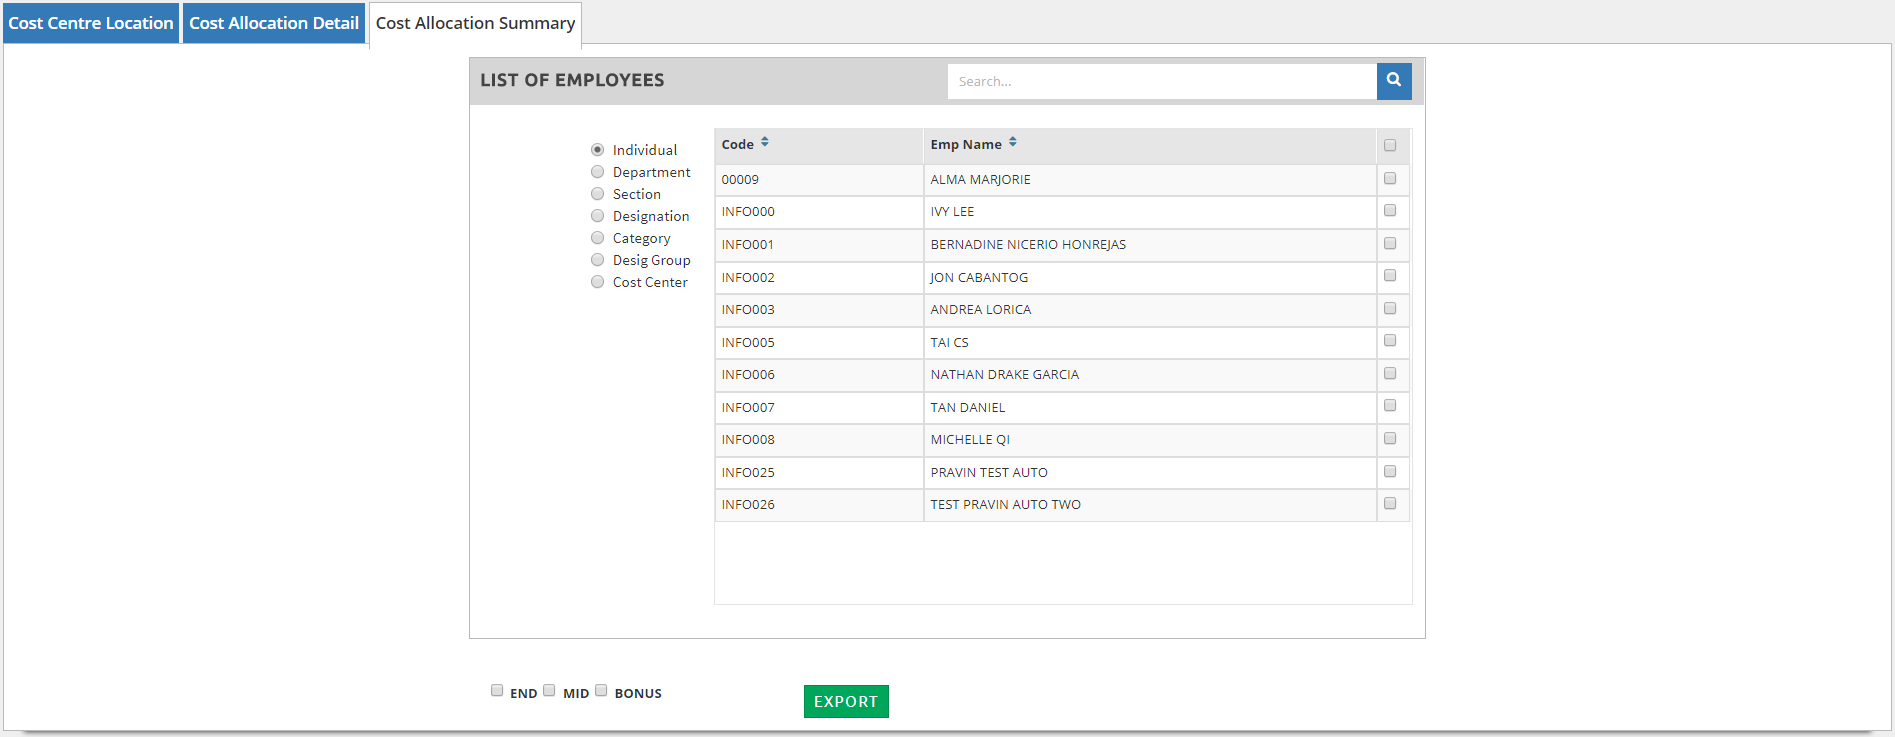Open the Cost Centre Location tab
This screenshot has height=737, width=1895.
click(x=91, y=23)
